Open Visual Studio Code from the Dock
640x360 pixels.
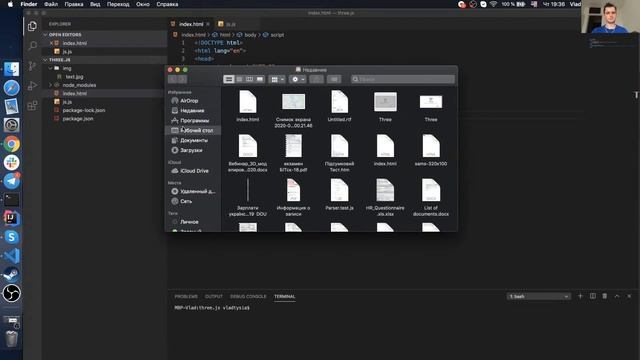click(x=11, y=256)
